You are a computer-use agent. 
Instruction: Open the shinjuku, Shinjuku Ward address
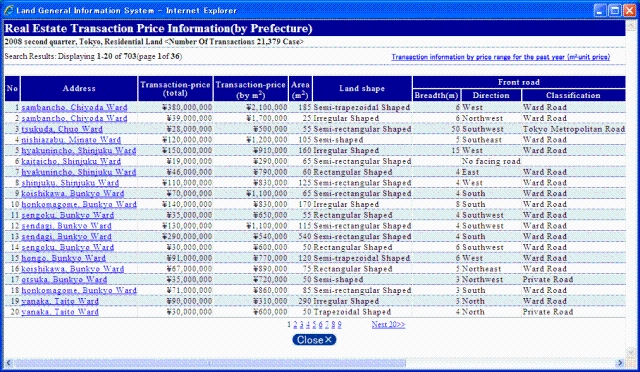pos(70,183)
